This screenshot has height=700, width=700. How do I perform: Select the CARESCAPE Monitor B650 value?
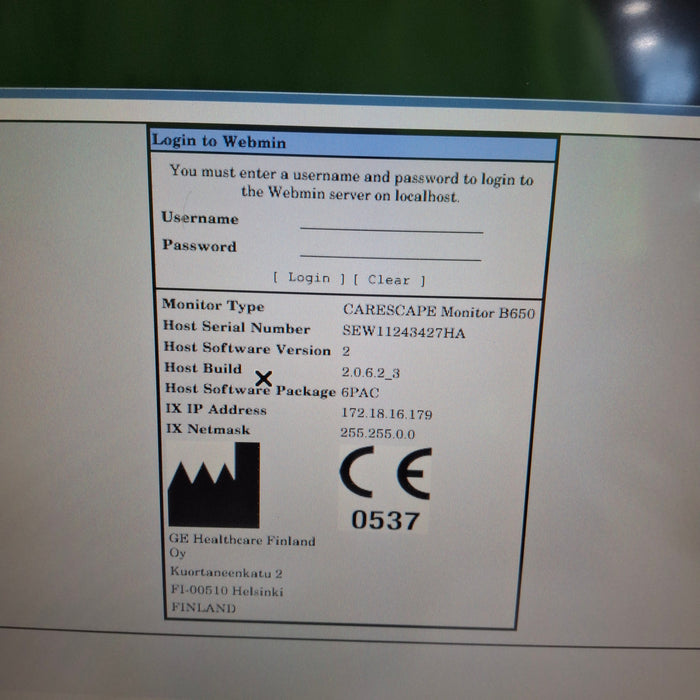pyautogui.click(x=438, y=312)
